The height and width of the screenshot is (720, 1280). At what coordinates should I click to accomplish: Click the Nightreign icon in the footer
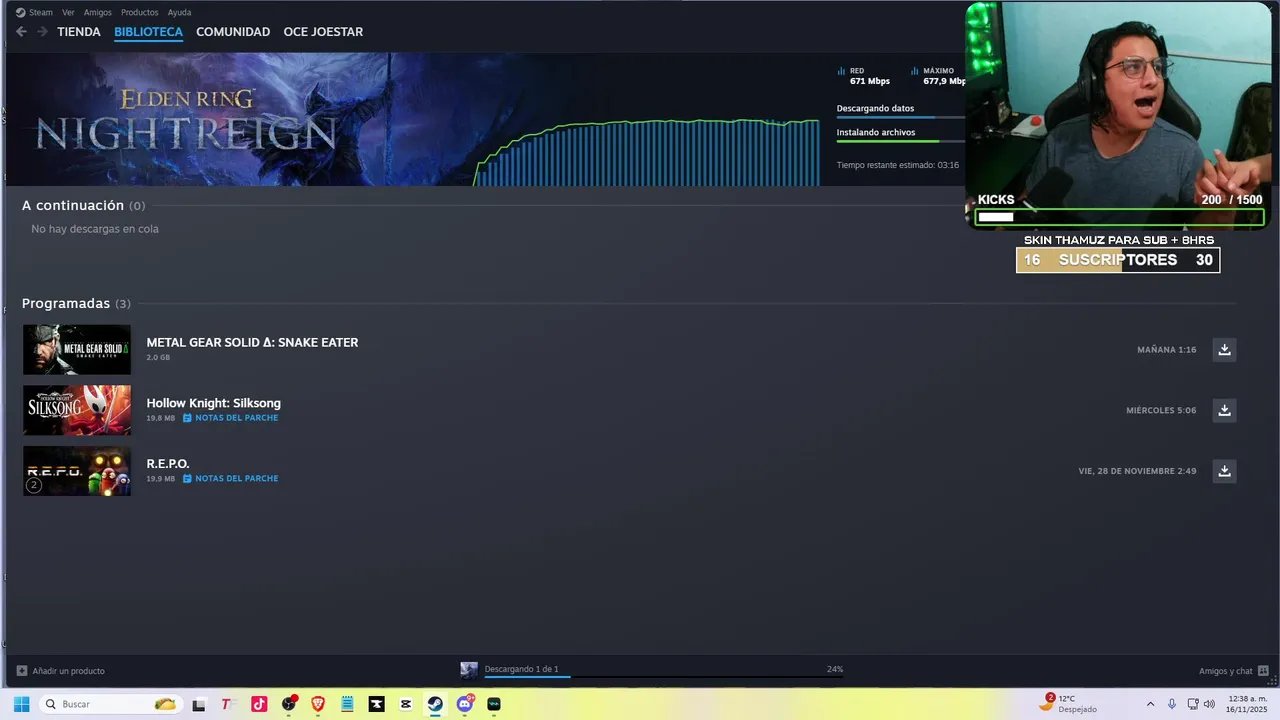[x=469, y=670]
